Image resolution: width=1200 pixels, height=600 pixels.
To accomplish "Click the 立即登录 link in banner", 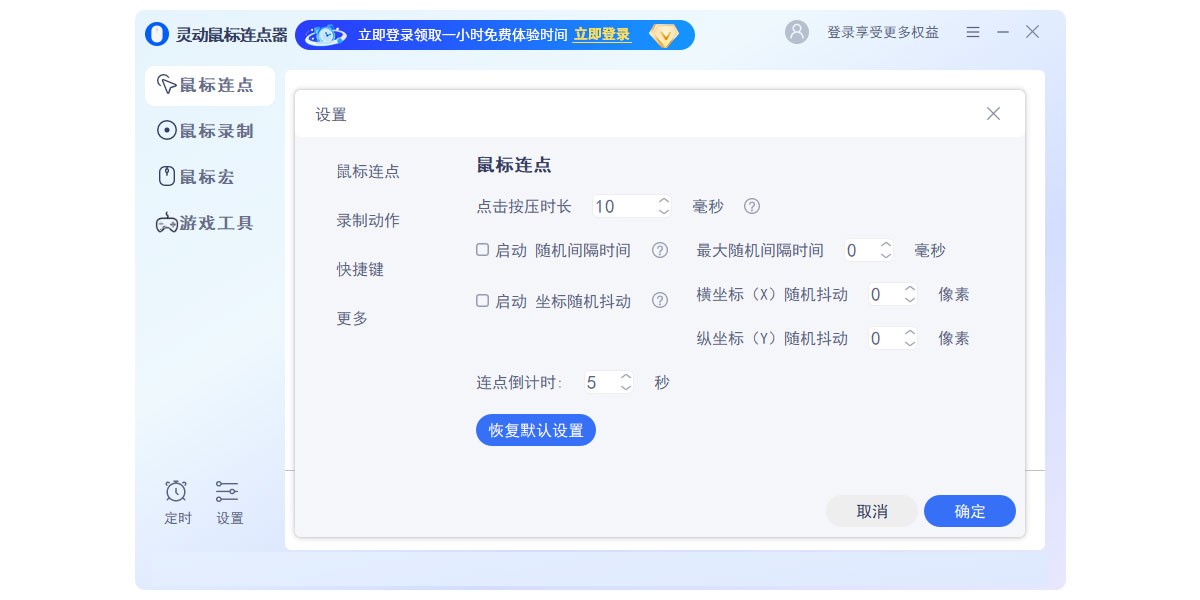I will [x=601, y=35].
